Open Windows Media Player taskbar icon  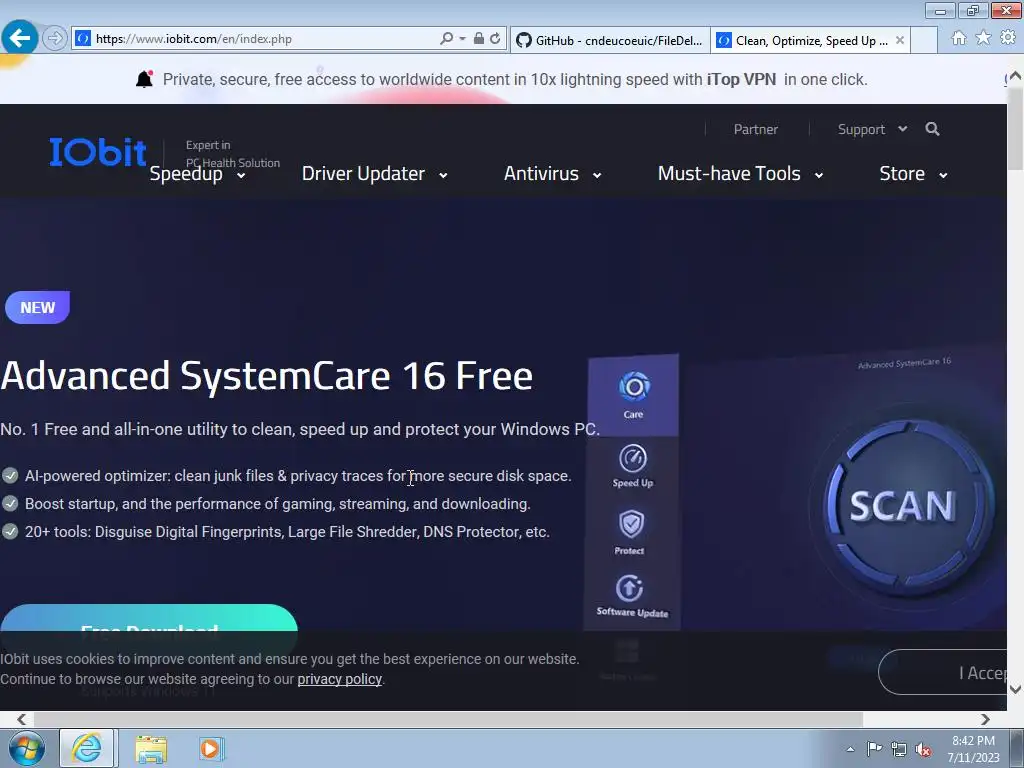coord(210,748)
